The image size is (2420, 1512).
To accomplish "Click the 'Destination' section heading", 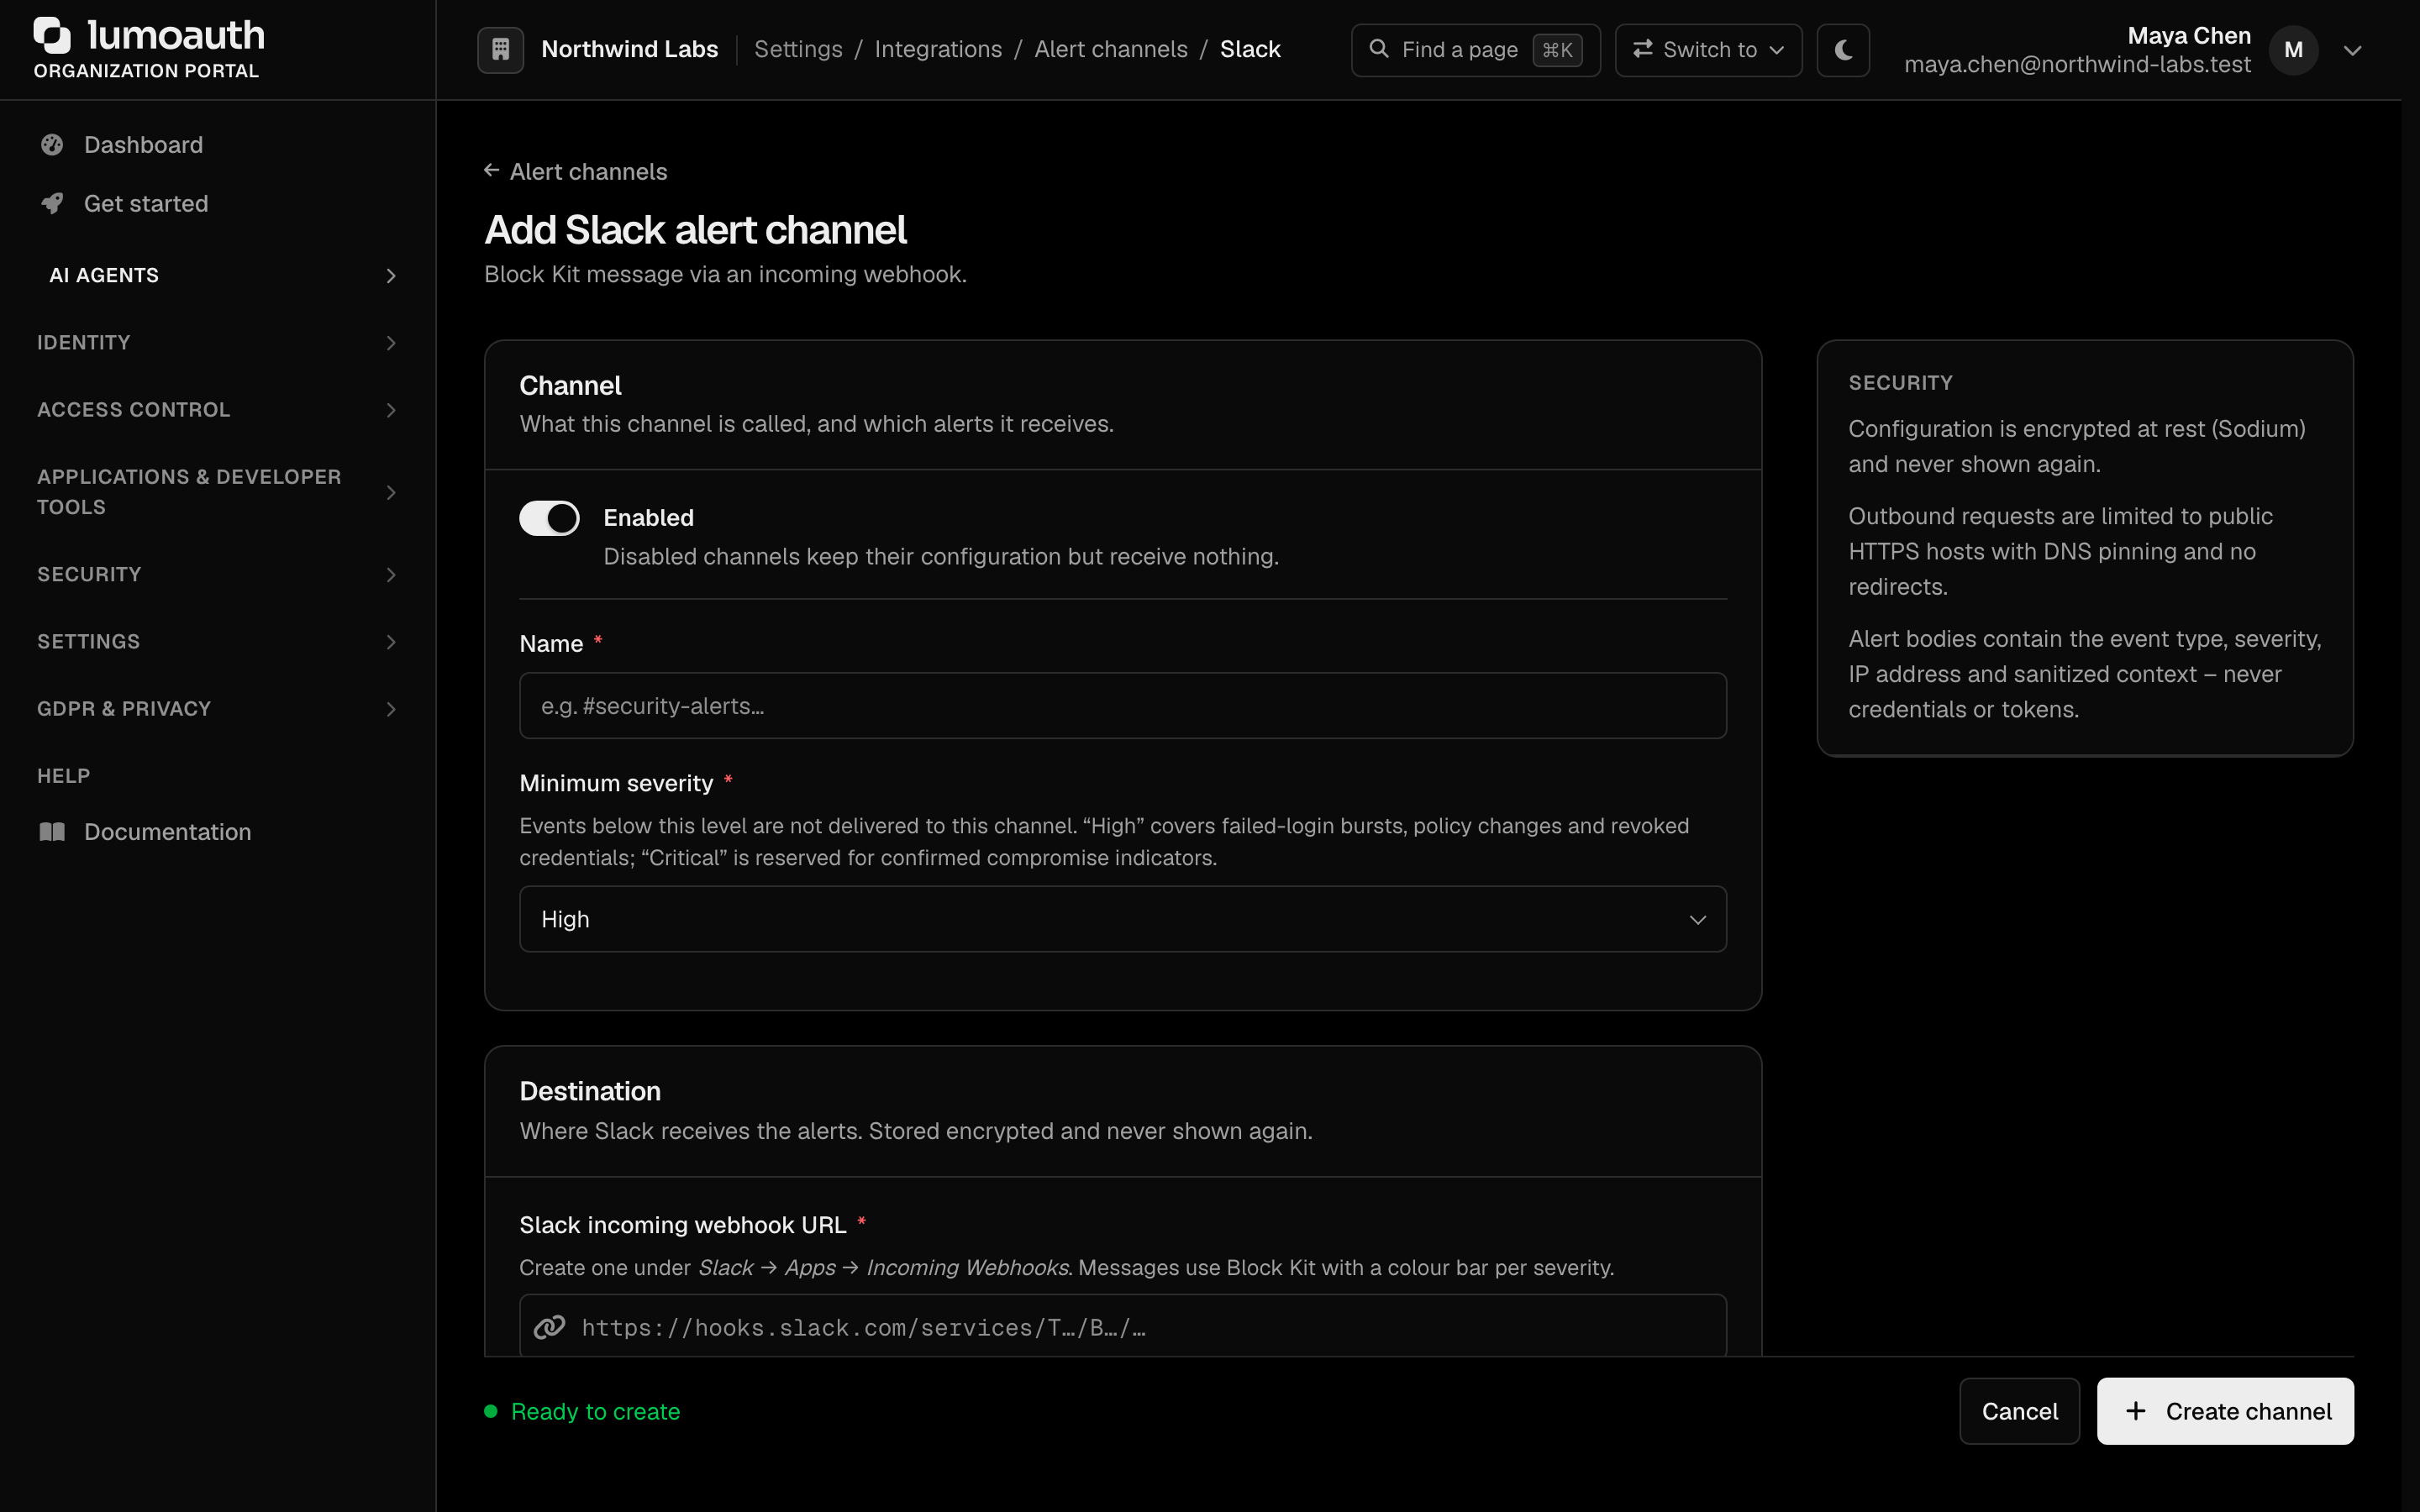I will [590, 1091].
